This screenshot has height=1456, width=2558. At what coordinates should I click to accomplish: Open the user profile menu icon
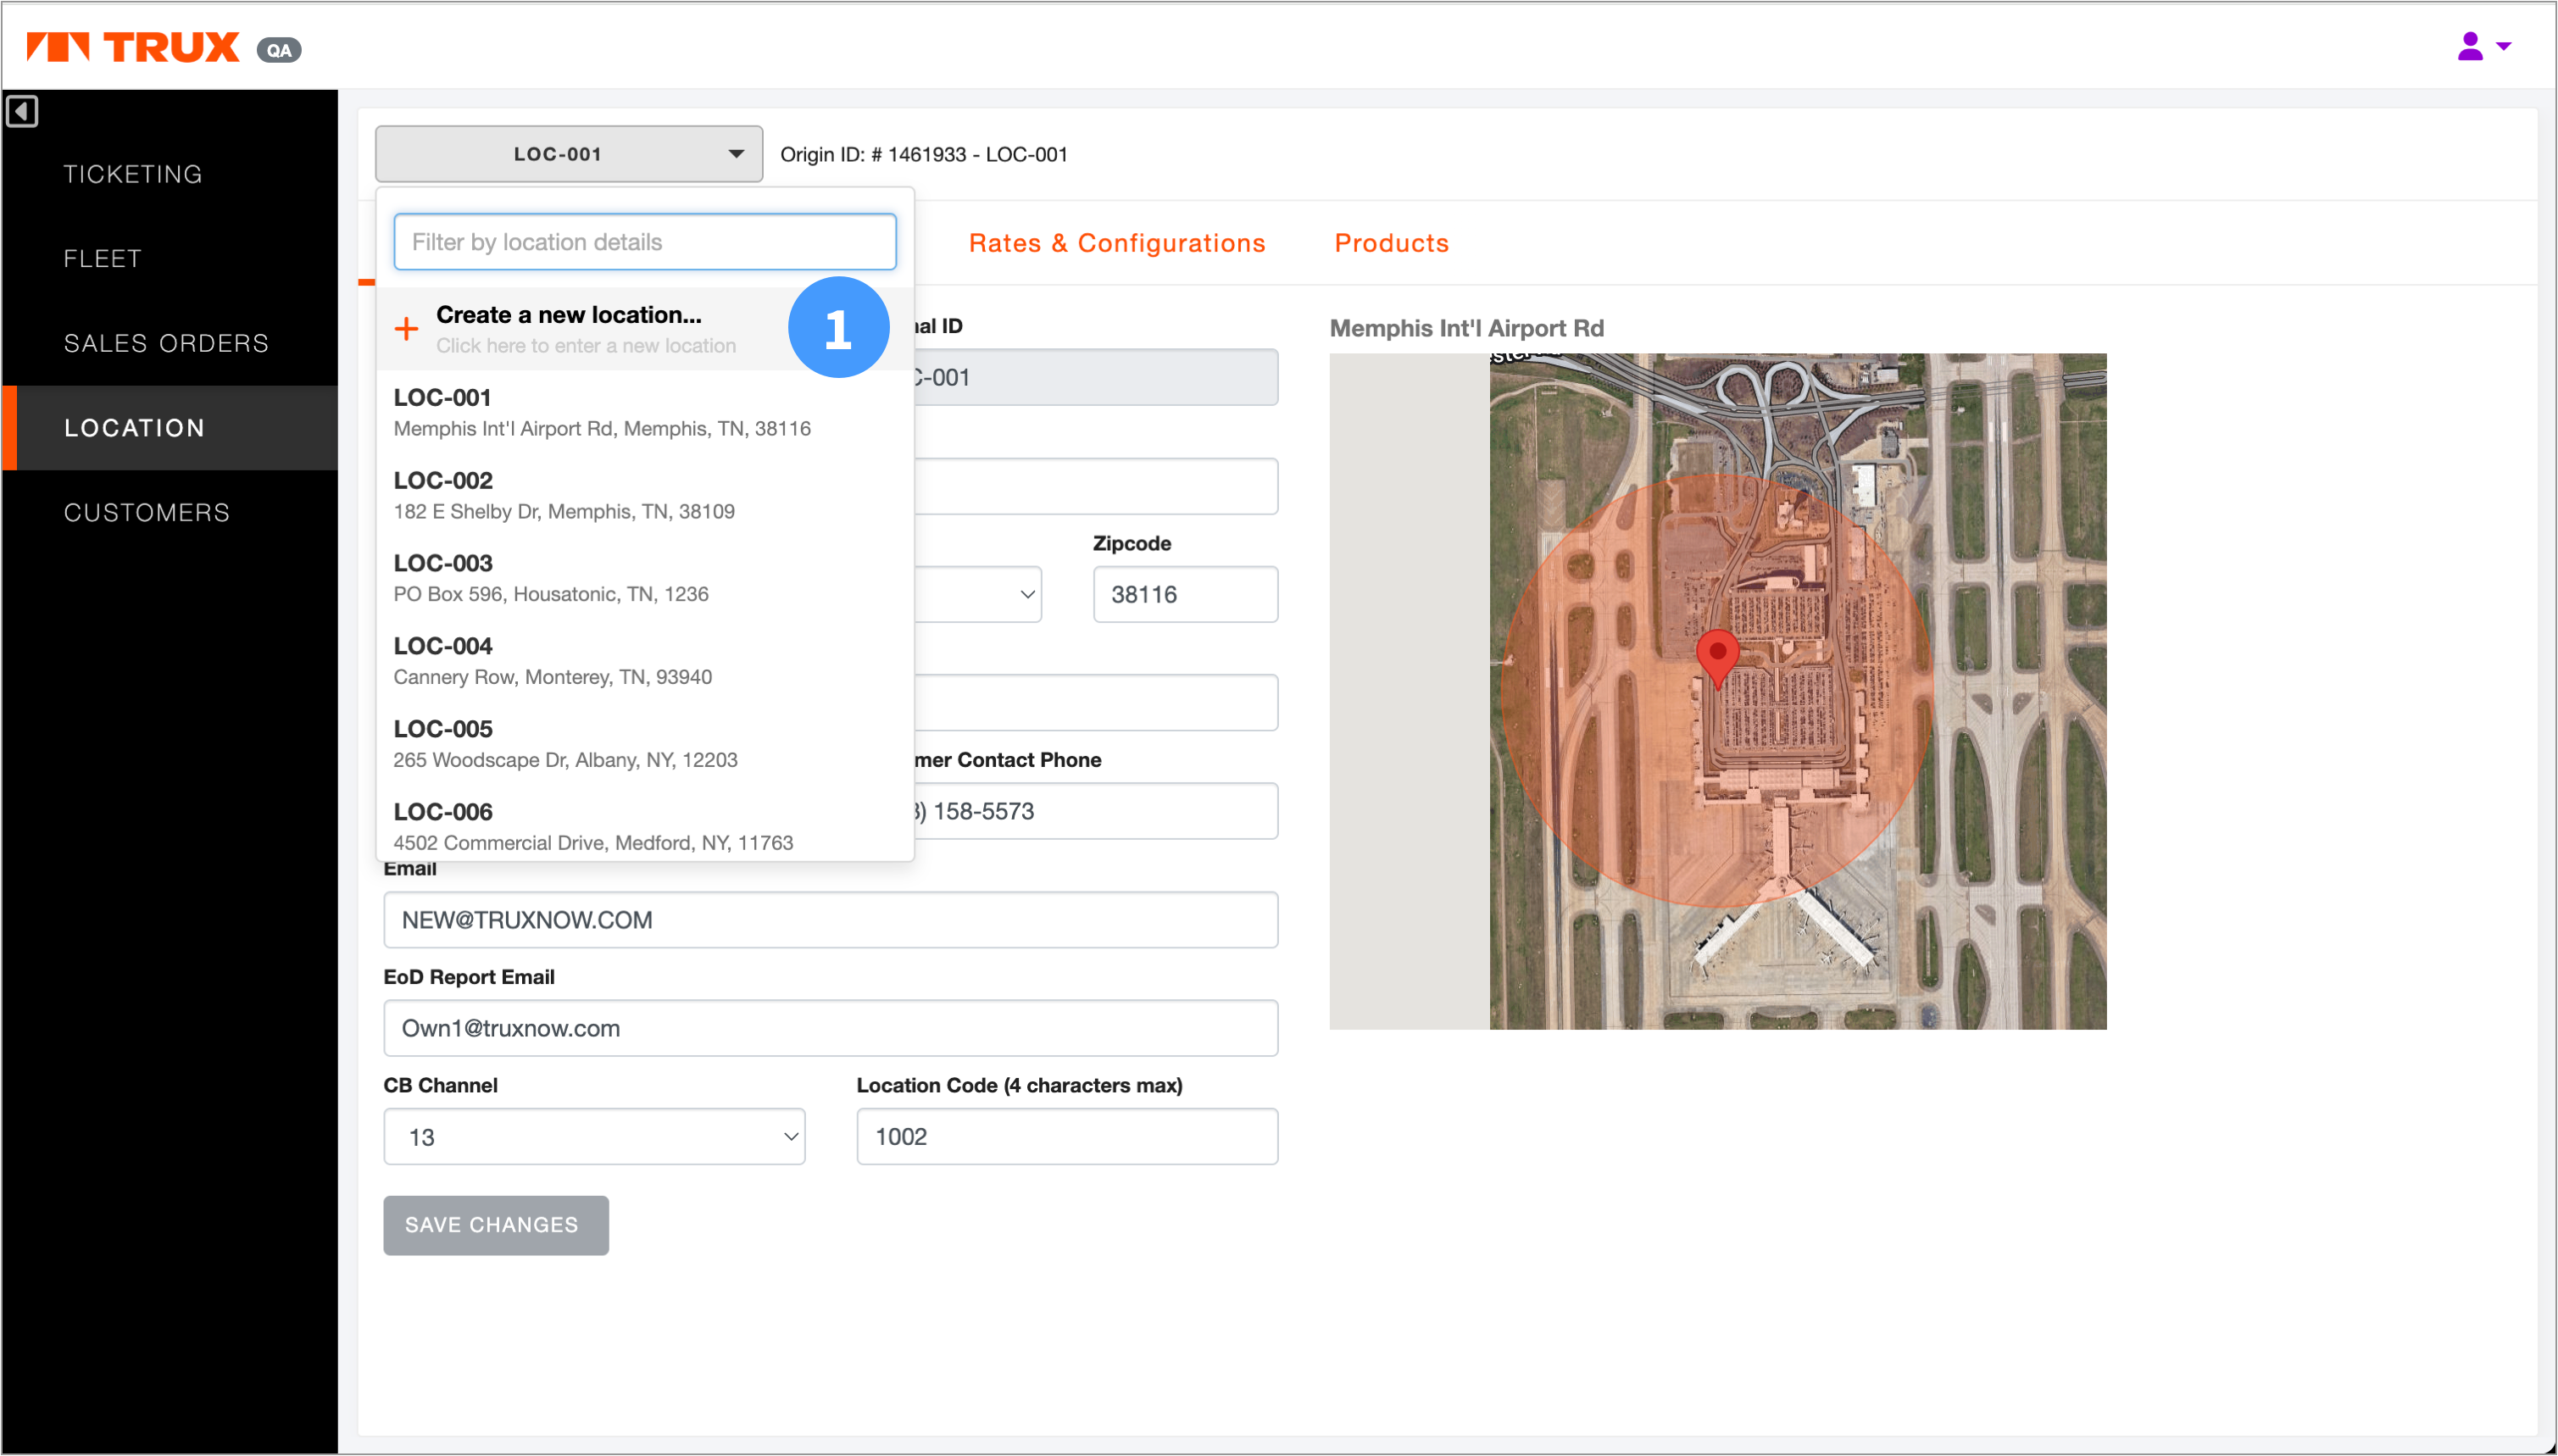(x=2484, y=46)
